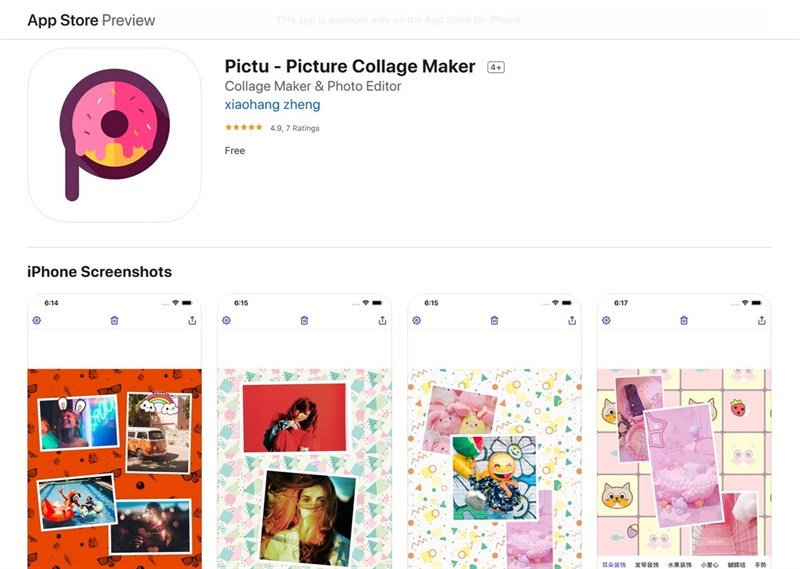The width and height of the screenshot is (800, 569).
Task: Click trash icon in fourth screenshot
Action: [684, 321]
